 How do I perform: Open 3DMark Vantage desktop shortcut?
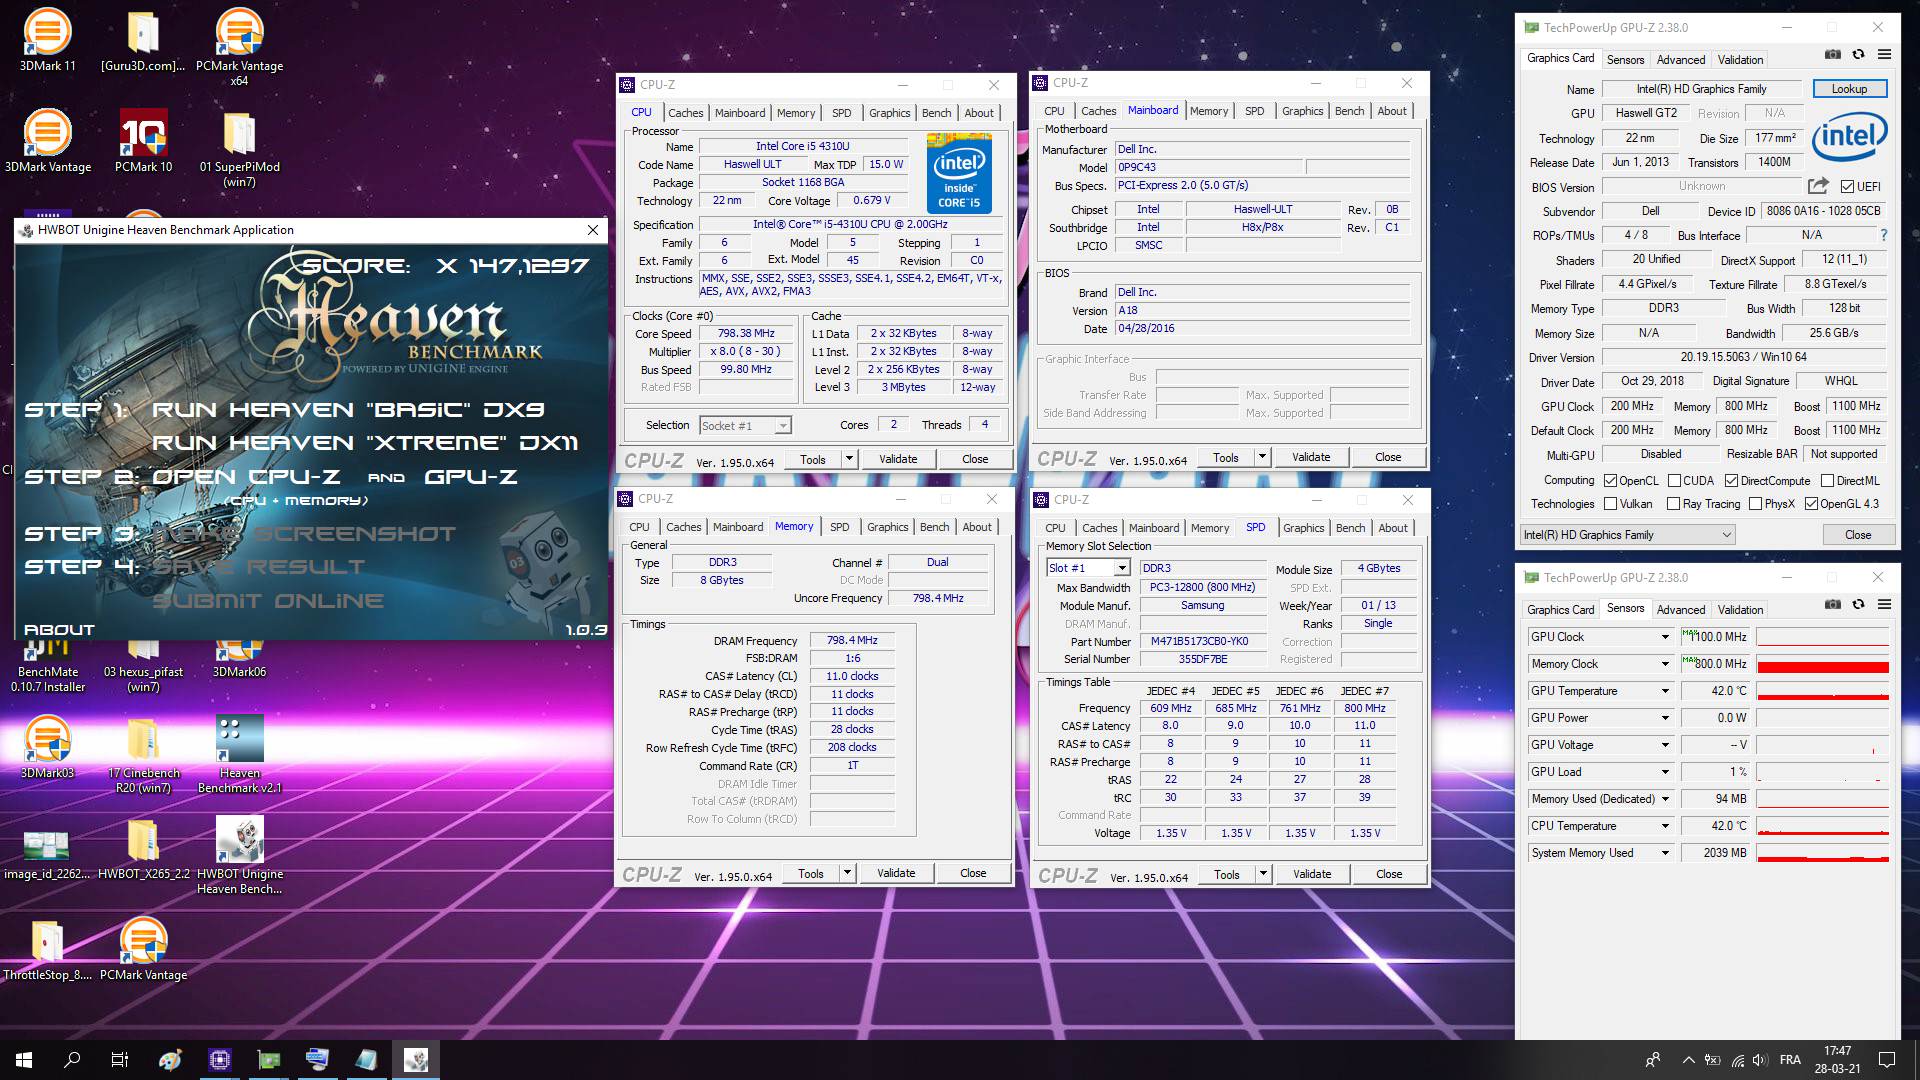(x=47, y=141)
